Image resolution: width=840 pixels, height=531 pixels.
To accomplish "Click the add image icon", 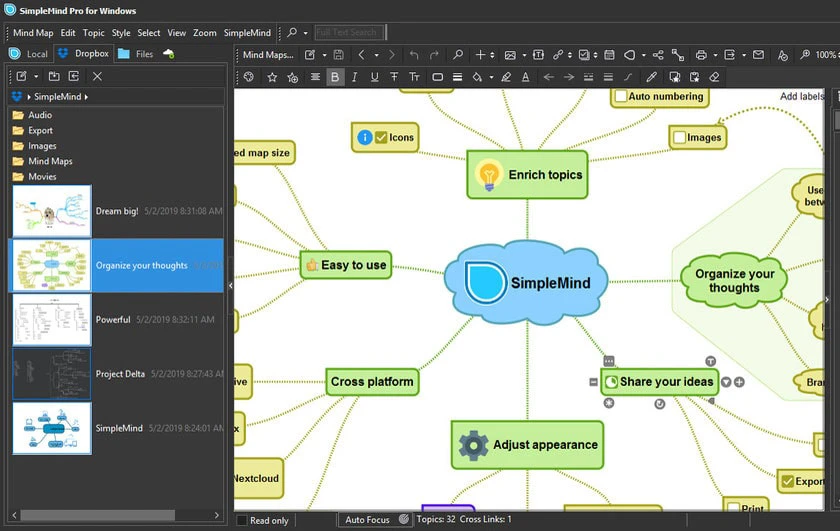I will tap(510, 55).
